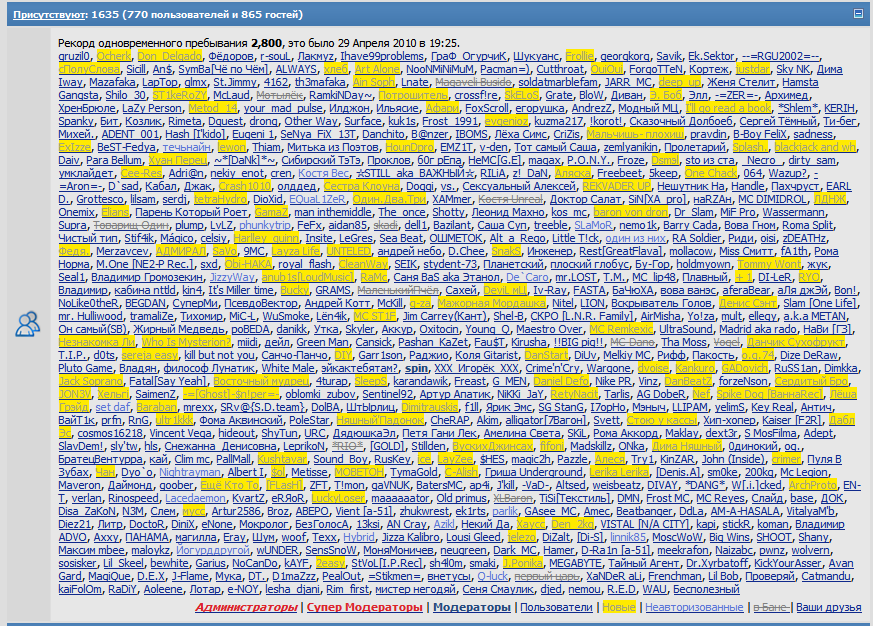
Task: Open the Maestro Over profile
Action: click(549, 329)
